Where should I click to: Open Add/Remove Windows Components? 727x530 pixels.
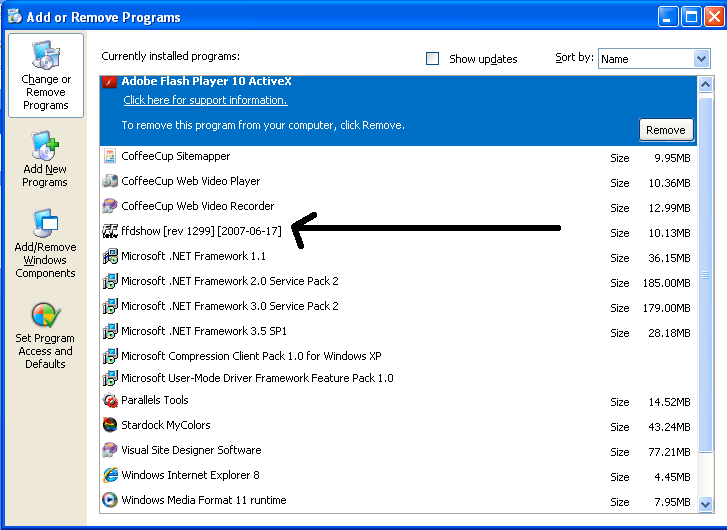pyautogui.click(x=45, y=243)
